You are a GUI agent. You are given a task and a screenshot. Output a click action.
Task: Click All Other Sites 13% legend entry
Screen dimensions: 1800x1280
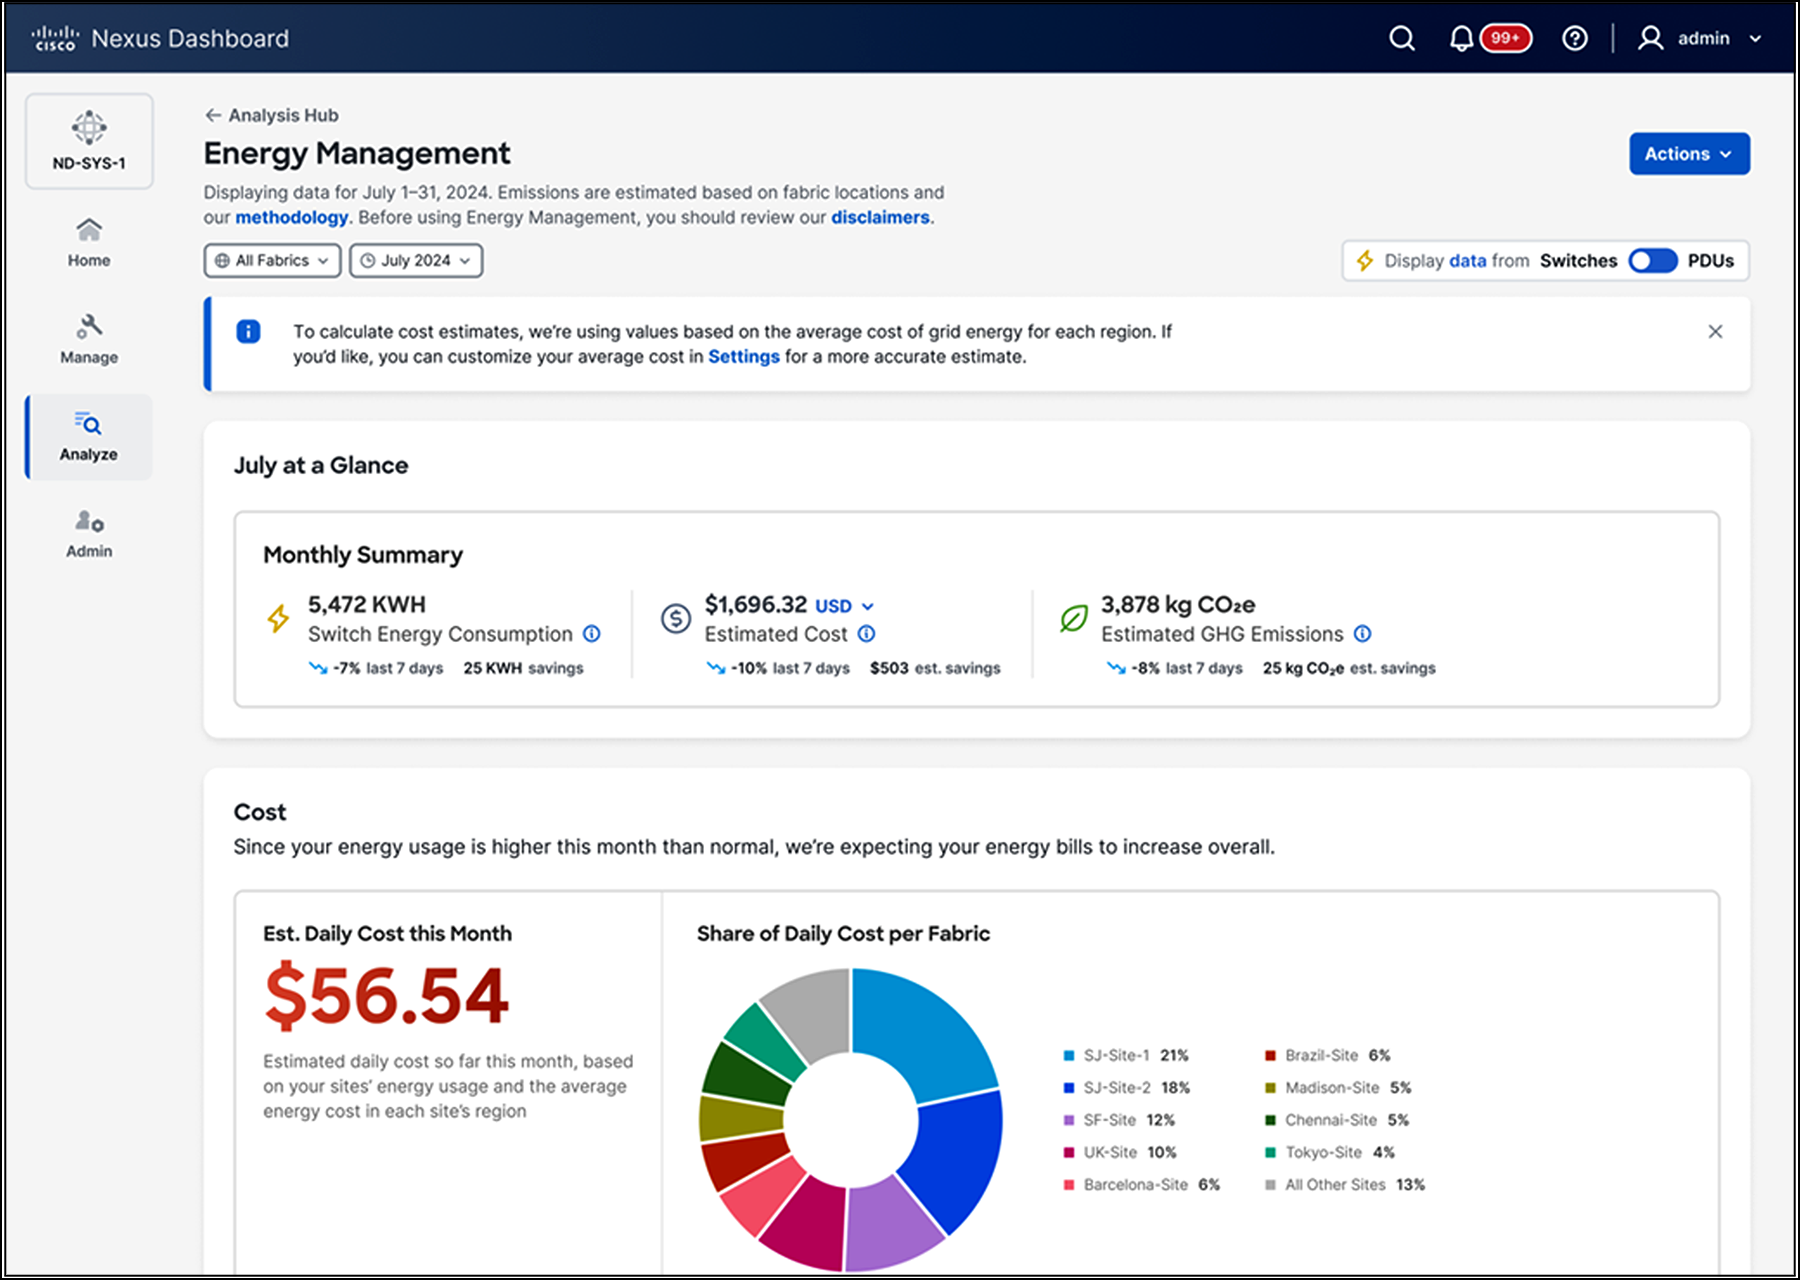click(x=1345, y=1184)
